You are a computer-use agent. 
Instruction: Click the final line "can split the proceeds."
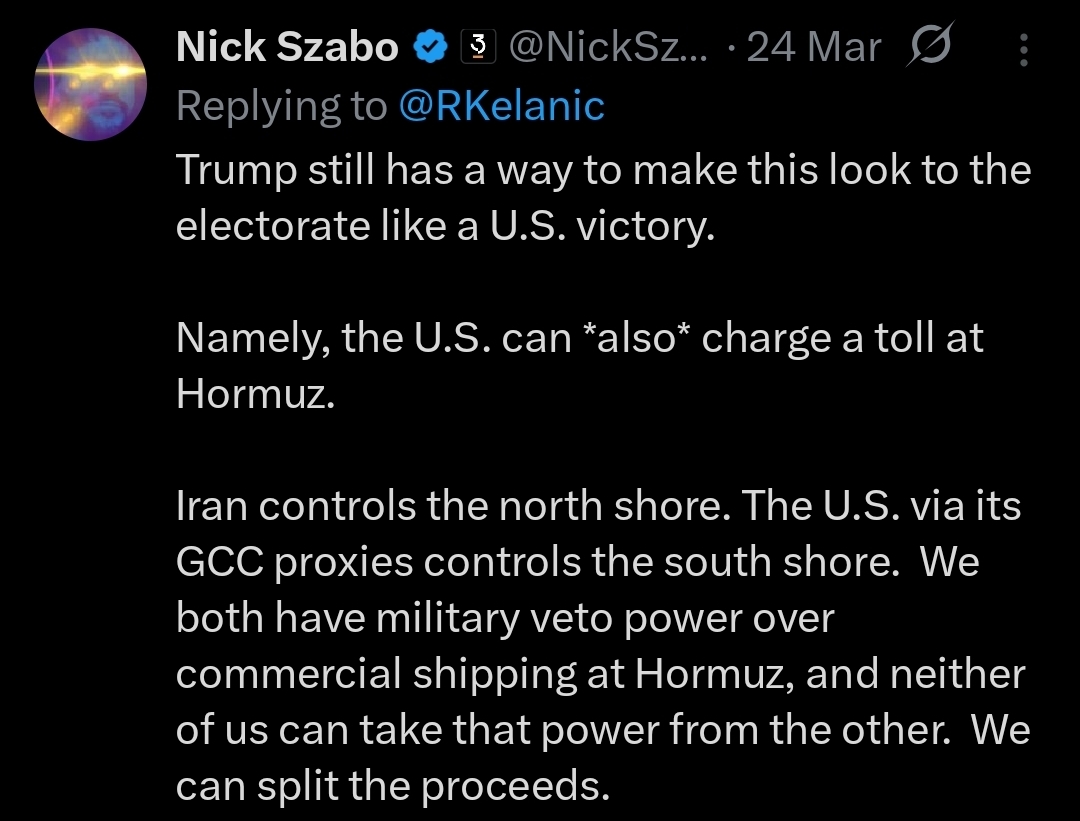click(392, 787)
